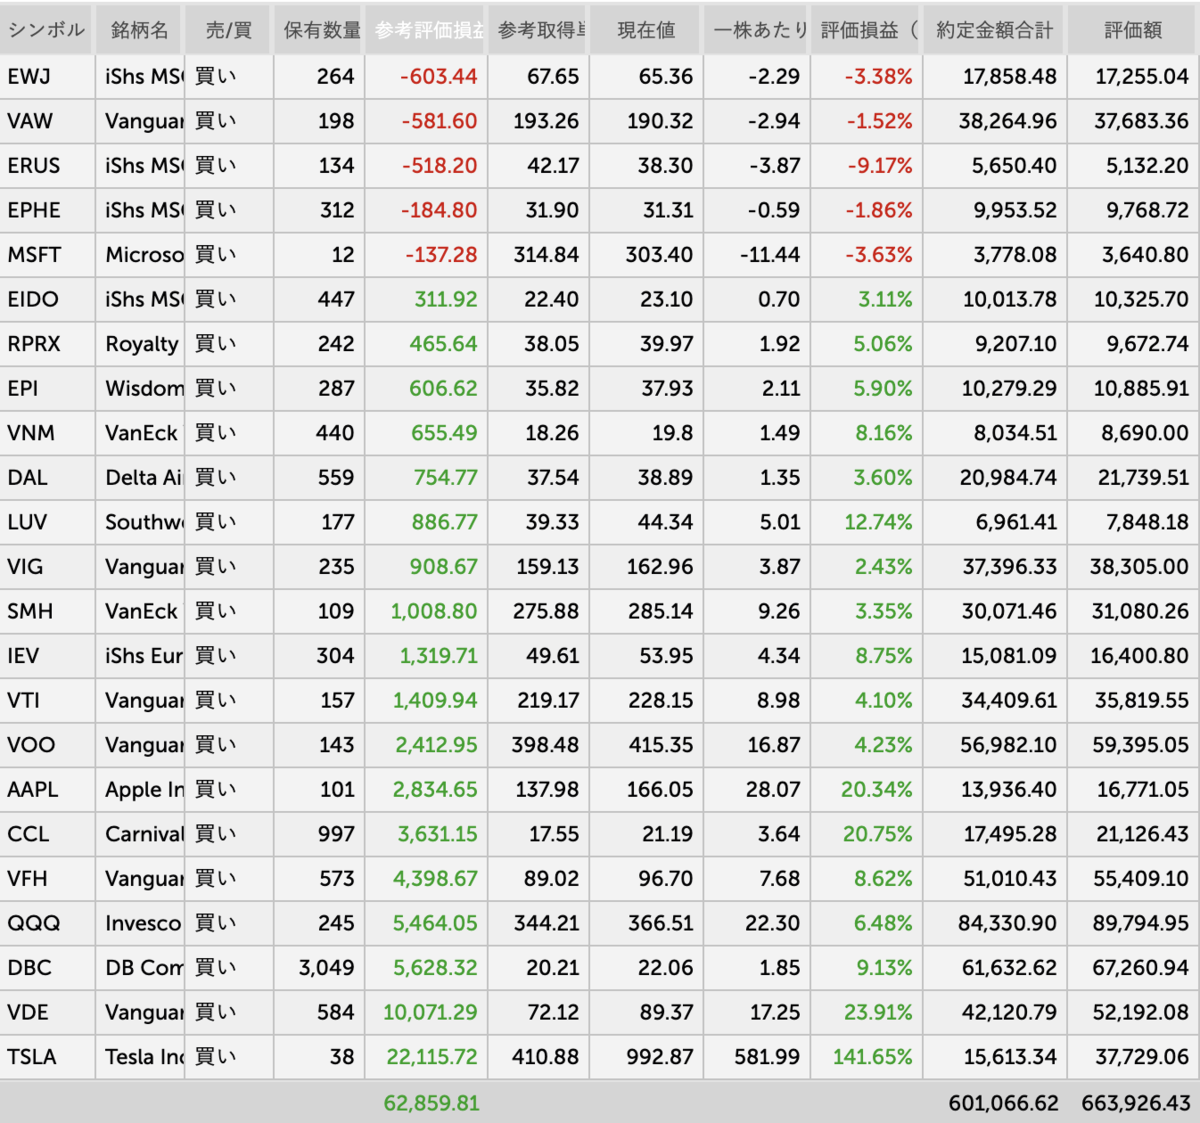
Task: Click the Wisdom name cell
Action: [140, 388]
